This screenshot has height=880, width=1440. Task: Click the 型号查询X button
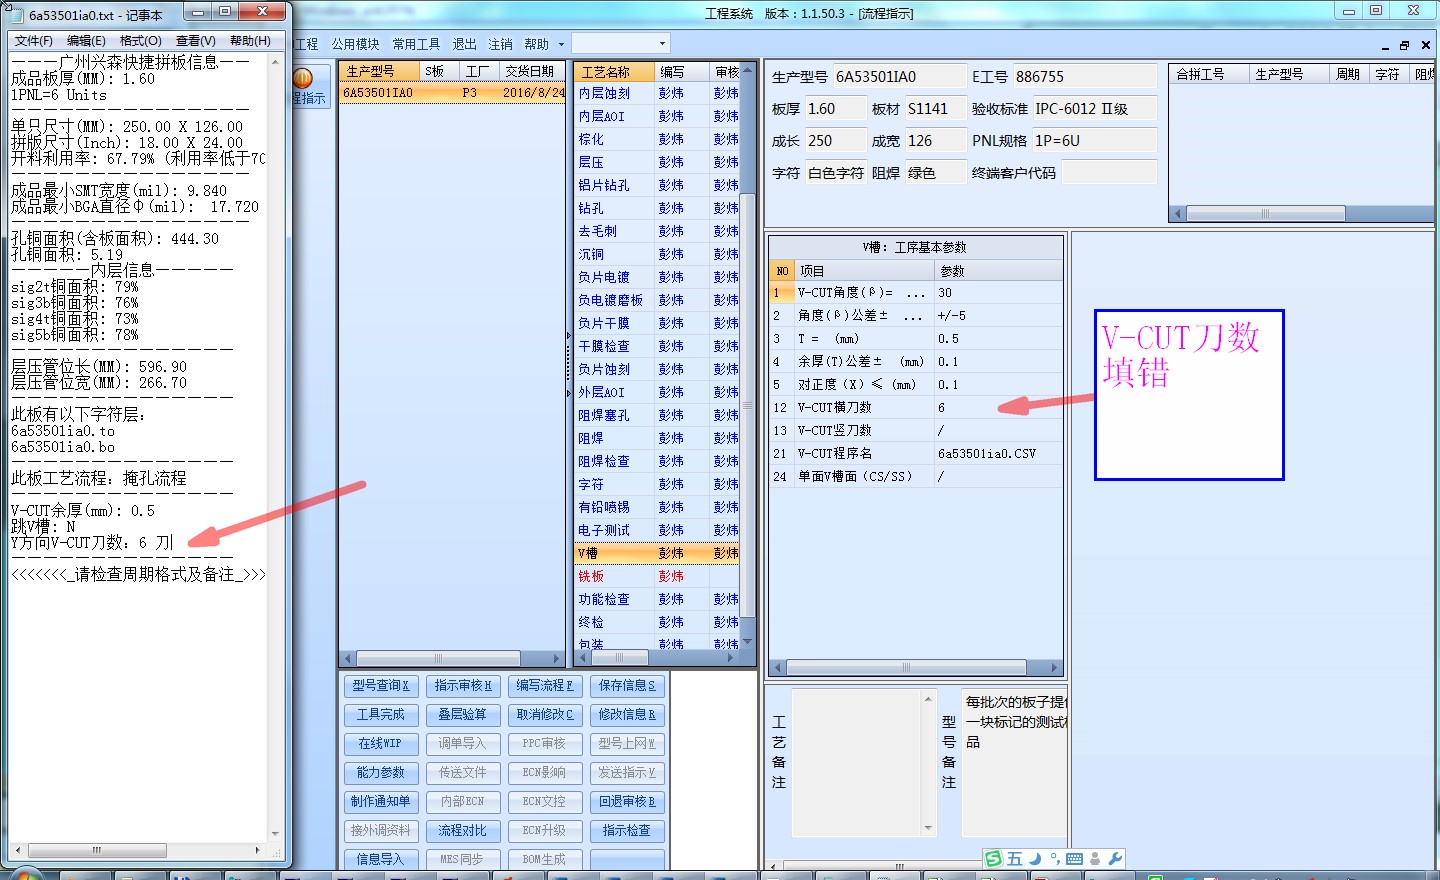pos(381,685)
